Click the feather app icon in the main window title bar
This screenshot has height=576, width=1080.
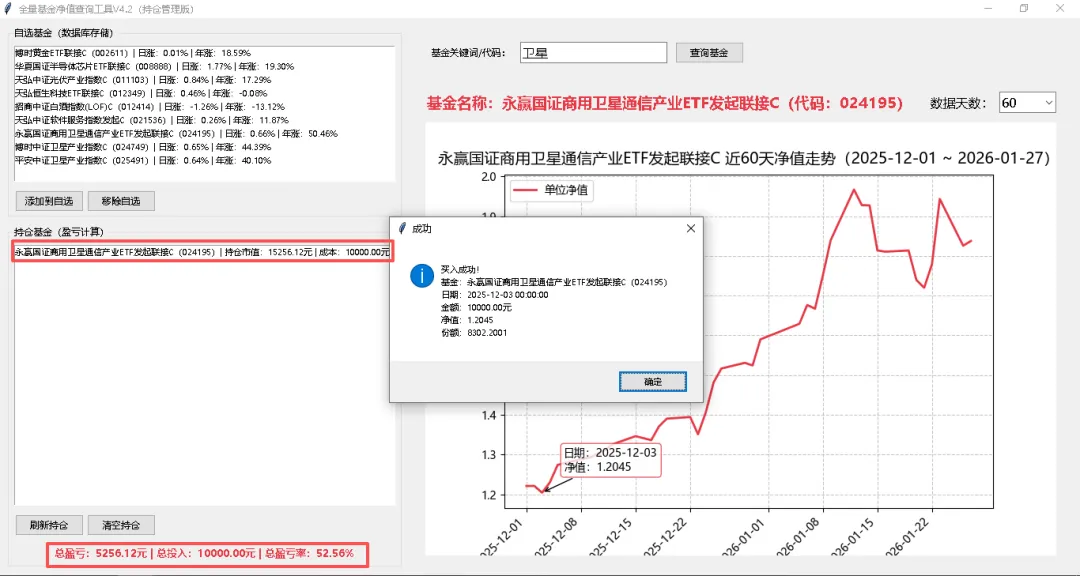(8, 9)
